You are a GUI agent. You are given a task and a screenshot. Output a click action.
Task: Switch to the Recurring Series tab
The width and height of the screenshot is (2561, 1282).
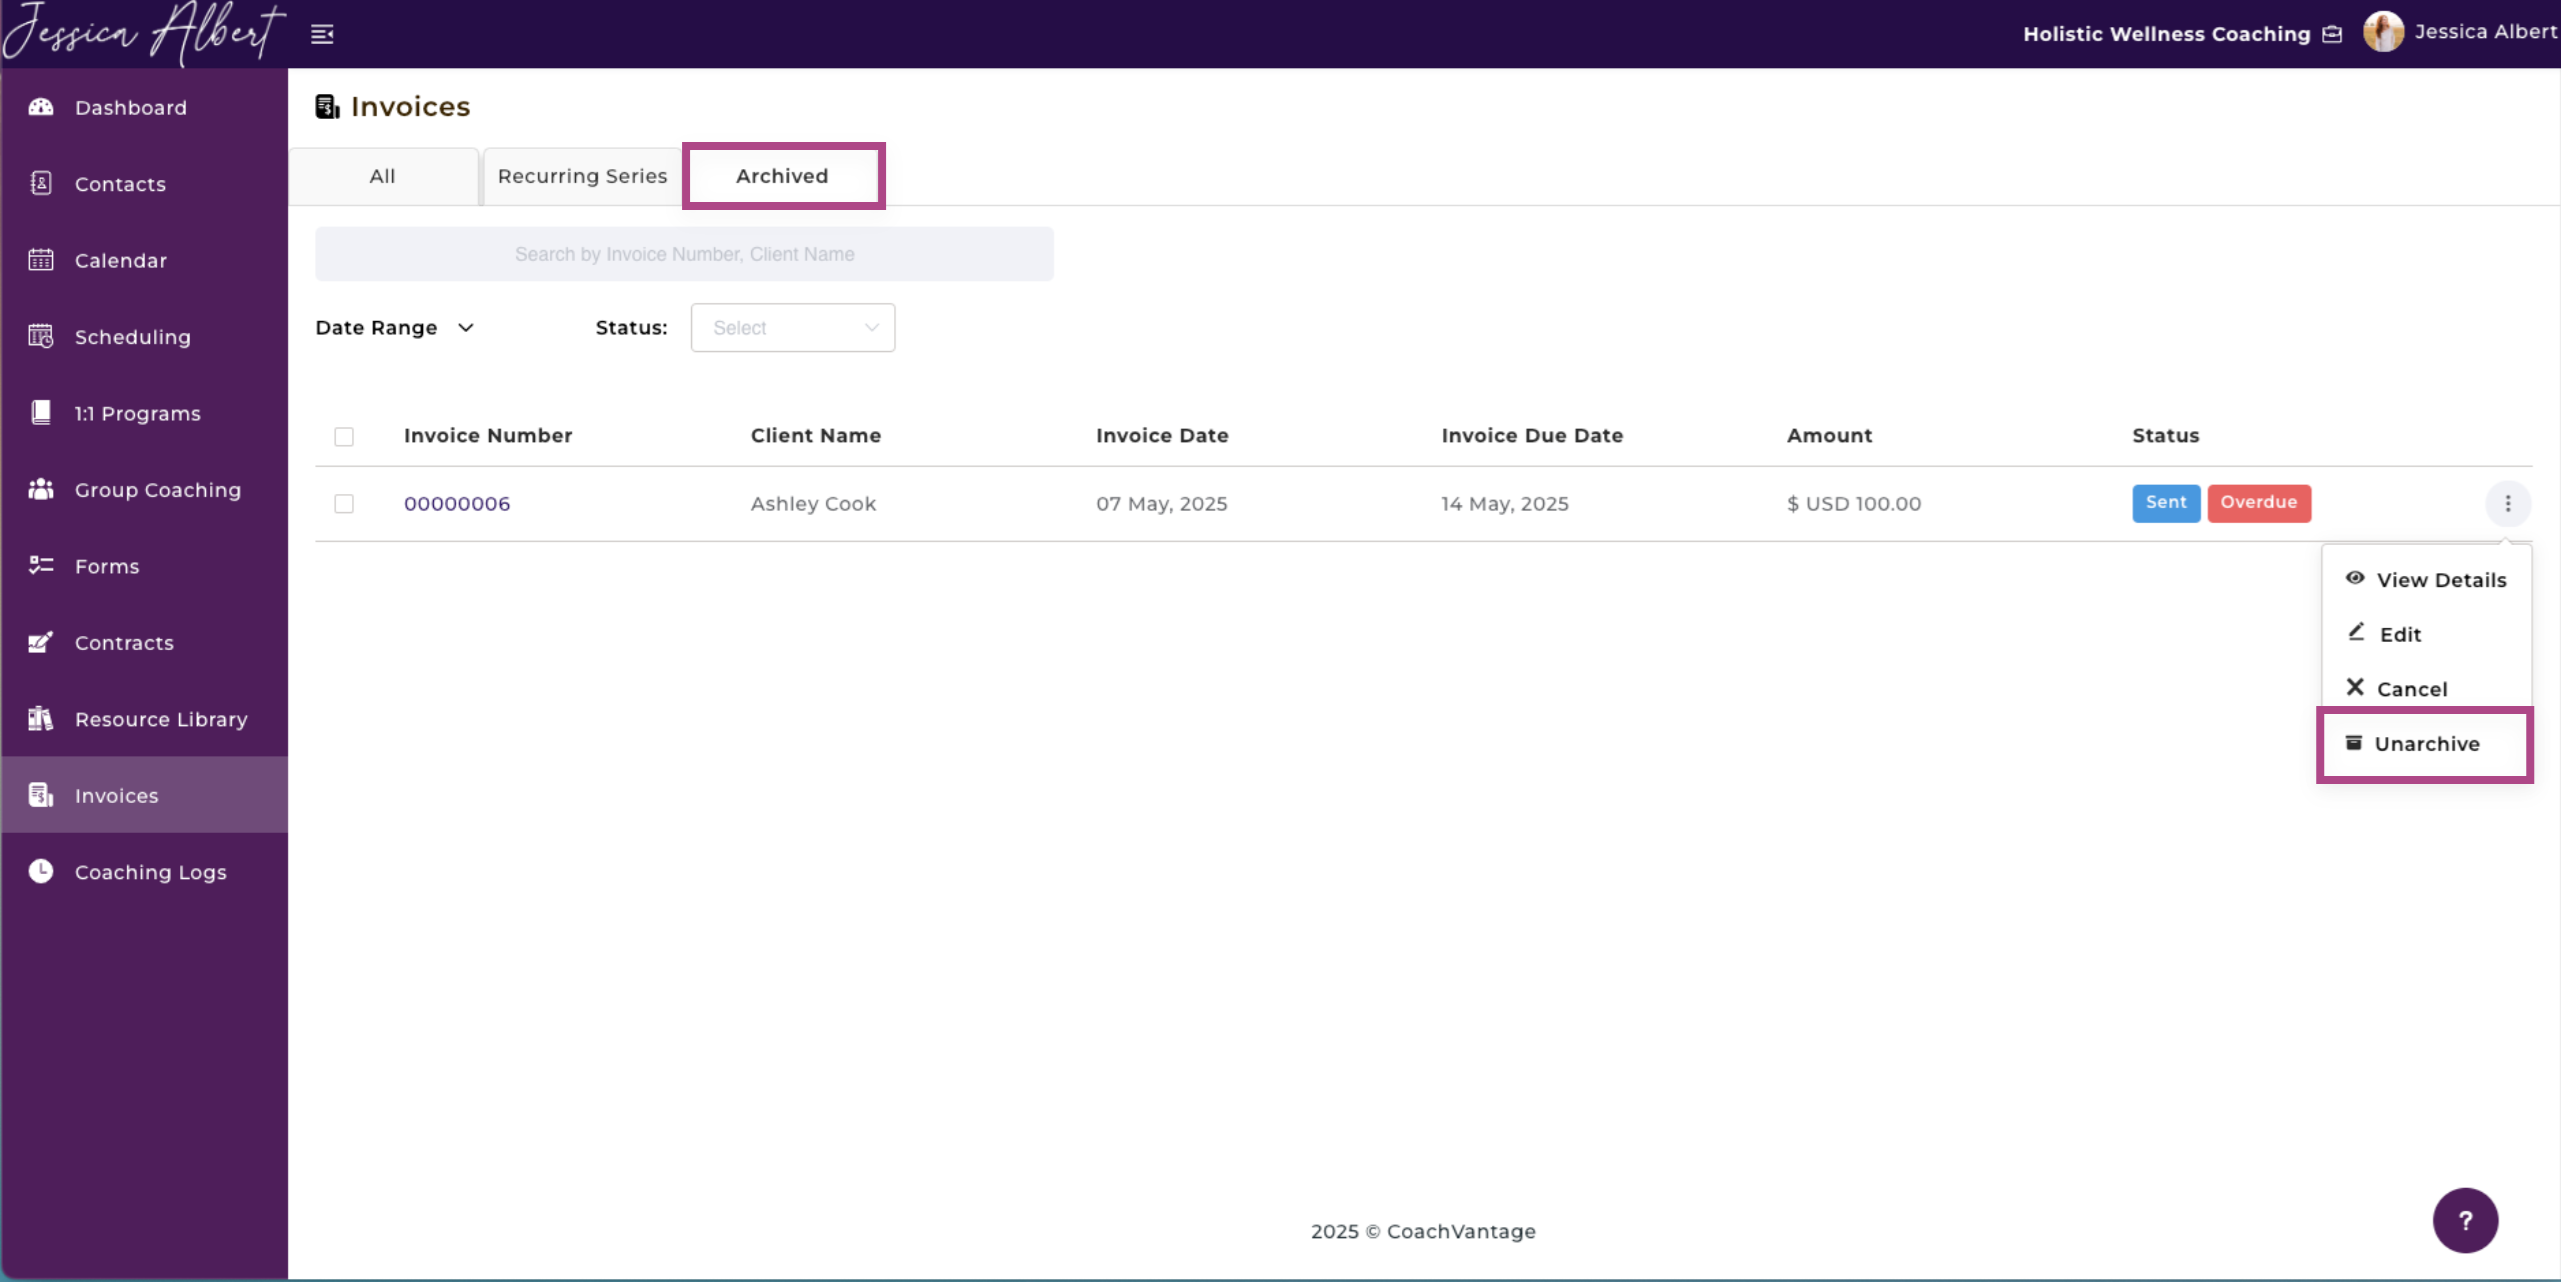tap(583, 176)
